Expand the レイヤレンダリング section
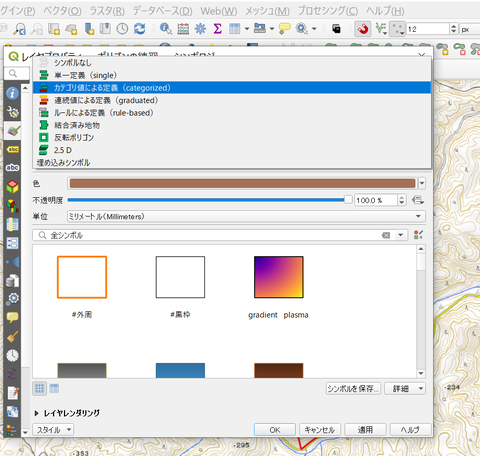This screenshot has height=456, width=480. tap(68, 413)
